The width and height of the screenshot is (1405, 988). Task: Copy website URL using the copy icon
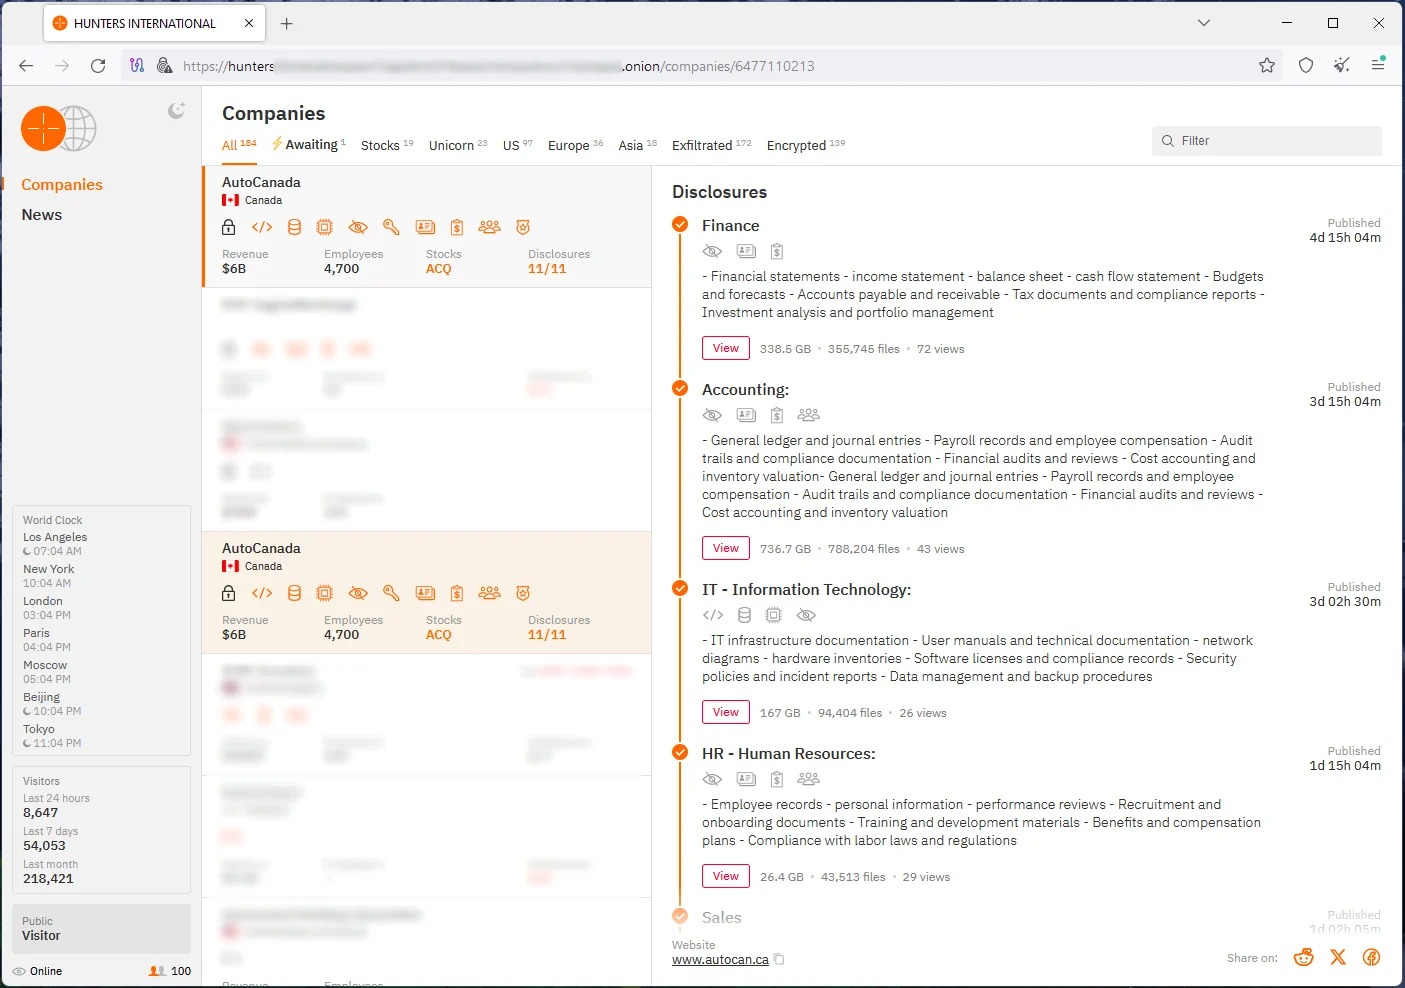tap(779, 960)
